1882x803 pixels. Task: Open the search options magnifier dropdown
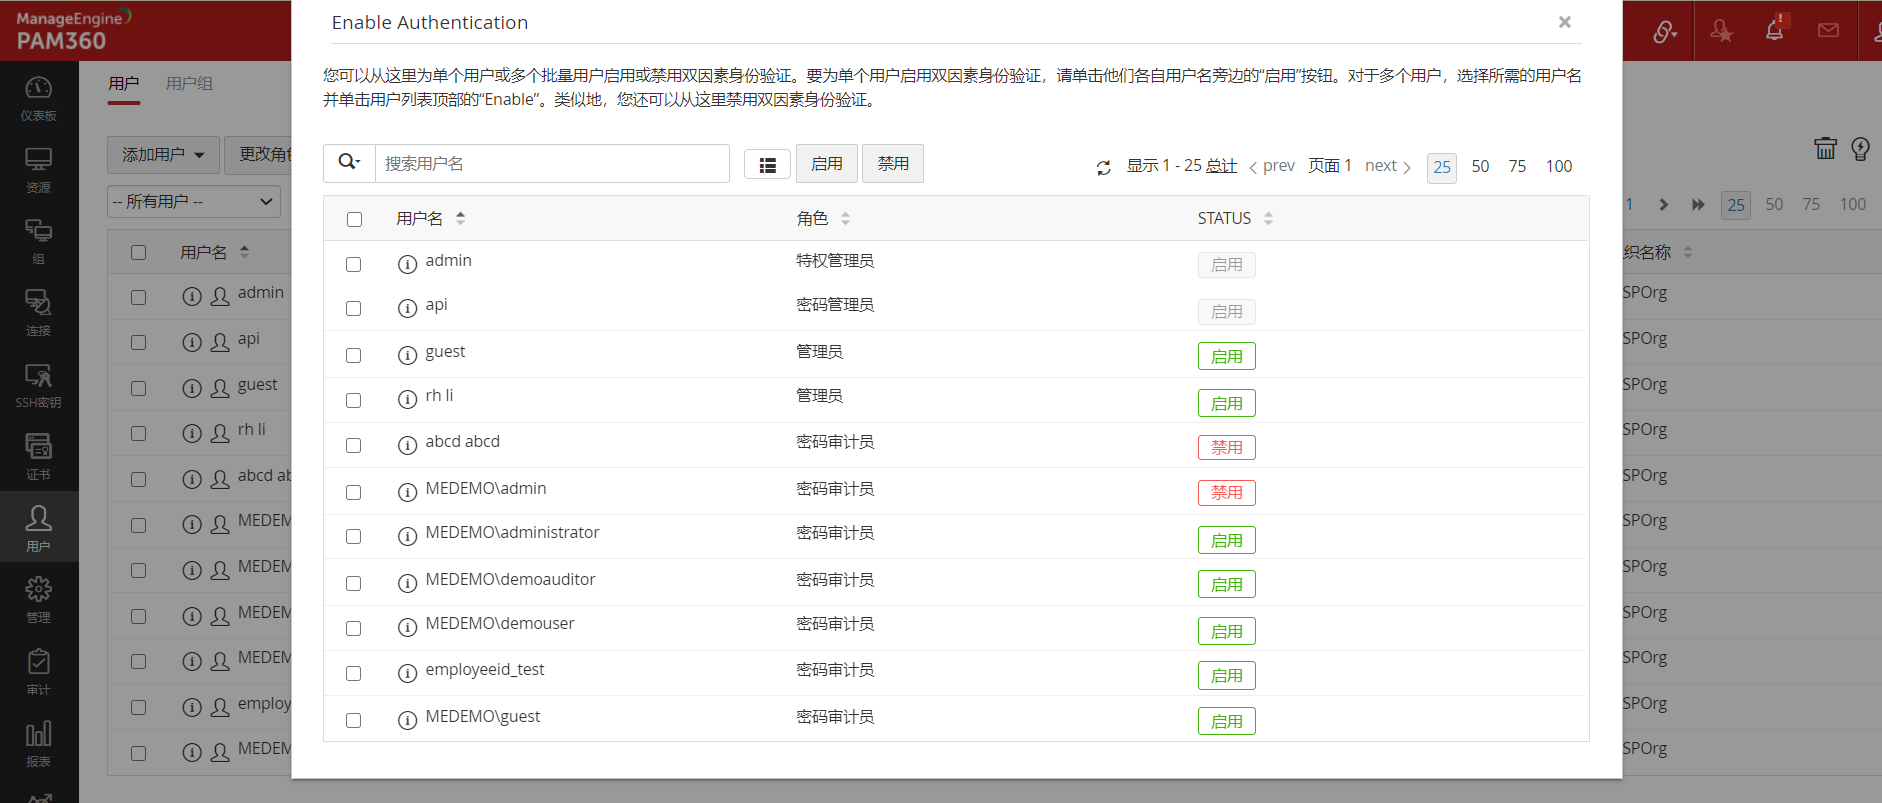coord(349,162)
